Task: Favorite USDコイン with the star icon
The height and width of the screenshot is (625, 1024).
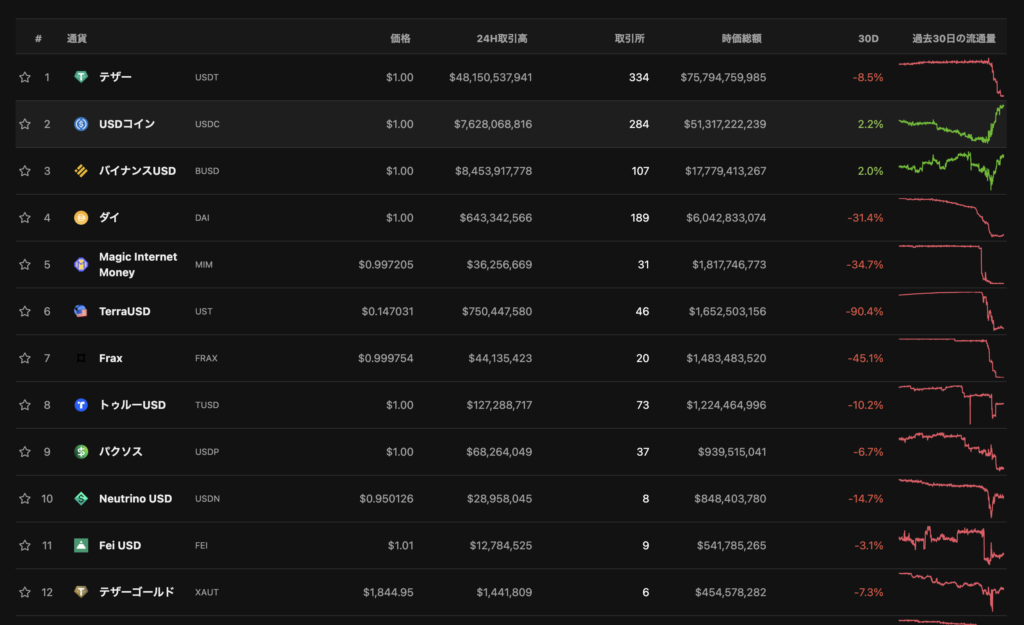Action: [25, 124]
